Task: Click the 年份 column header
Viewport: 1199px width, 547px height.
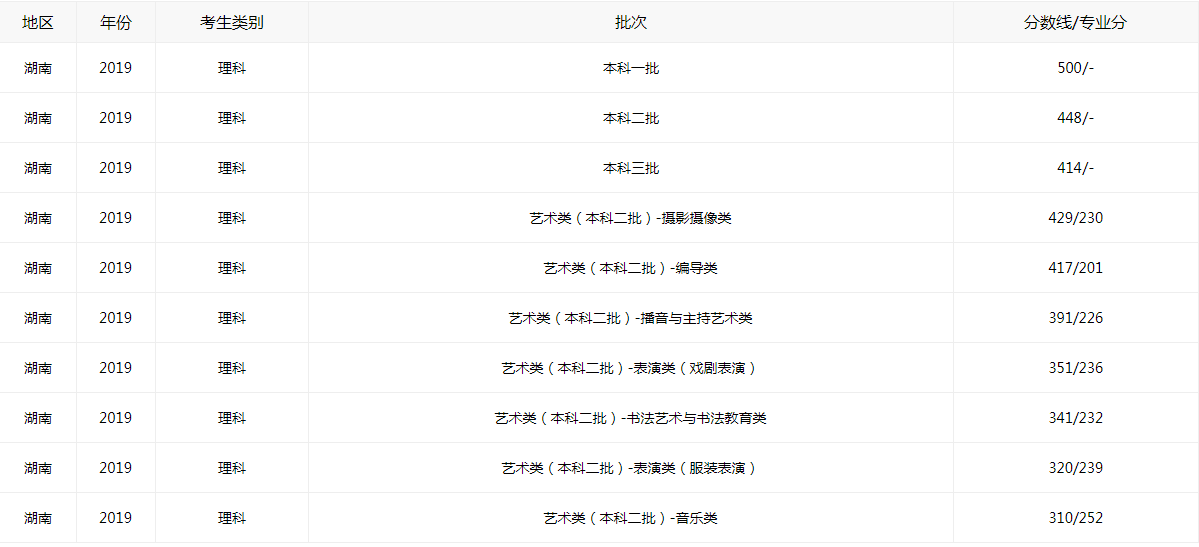Action: click(x=116, y=22)
